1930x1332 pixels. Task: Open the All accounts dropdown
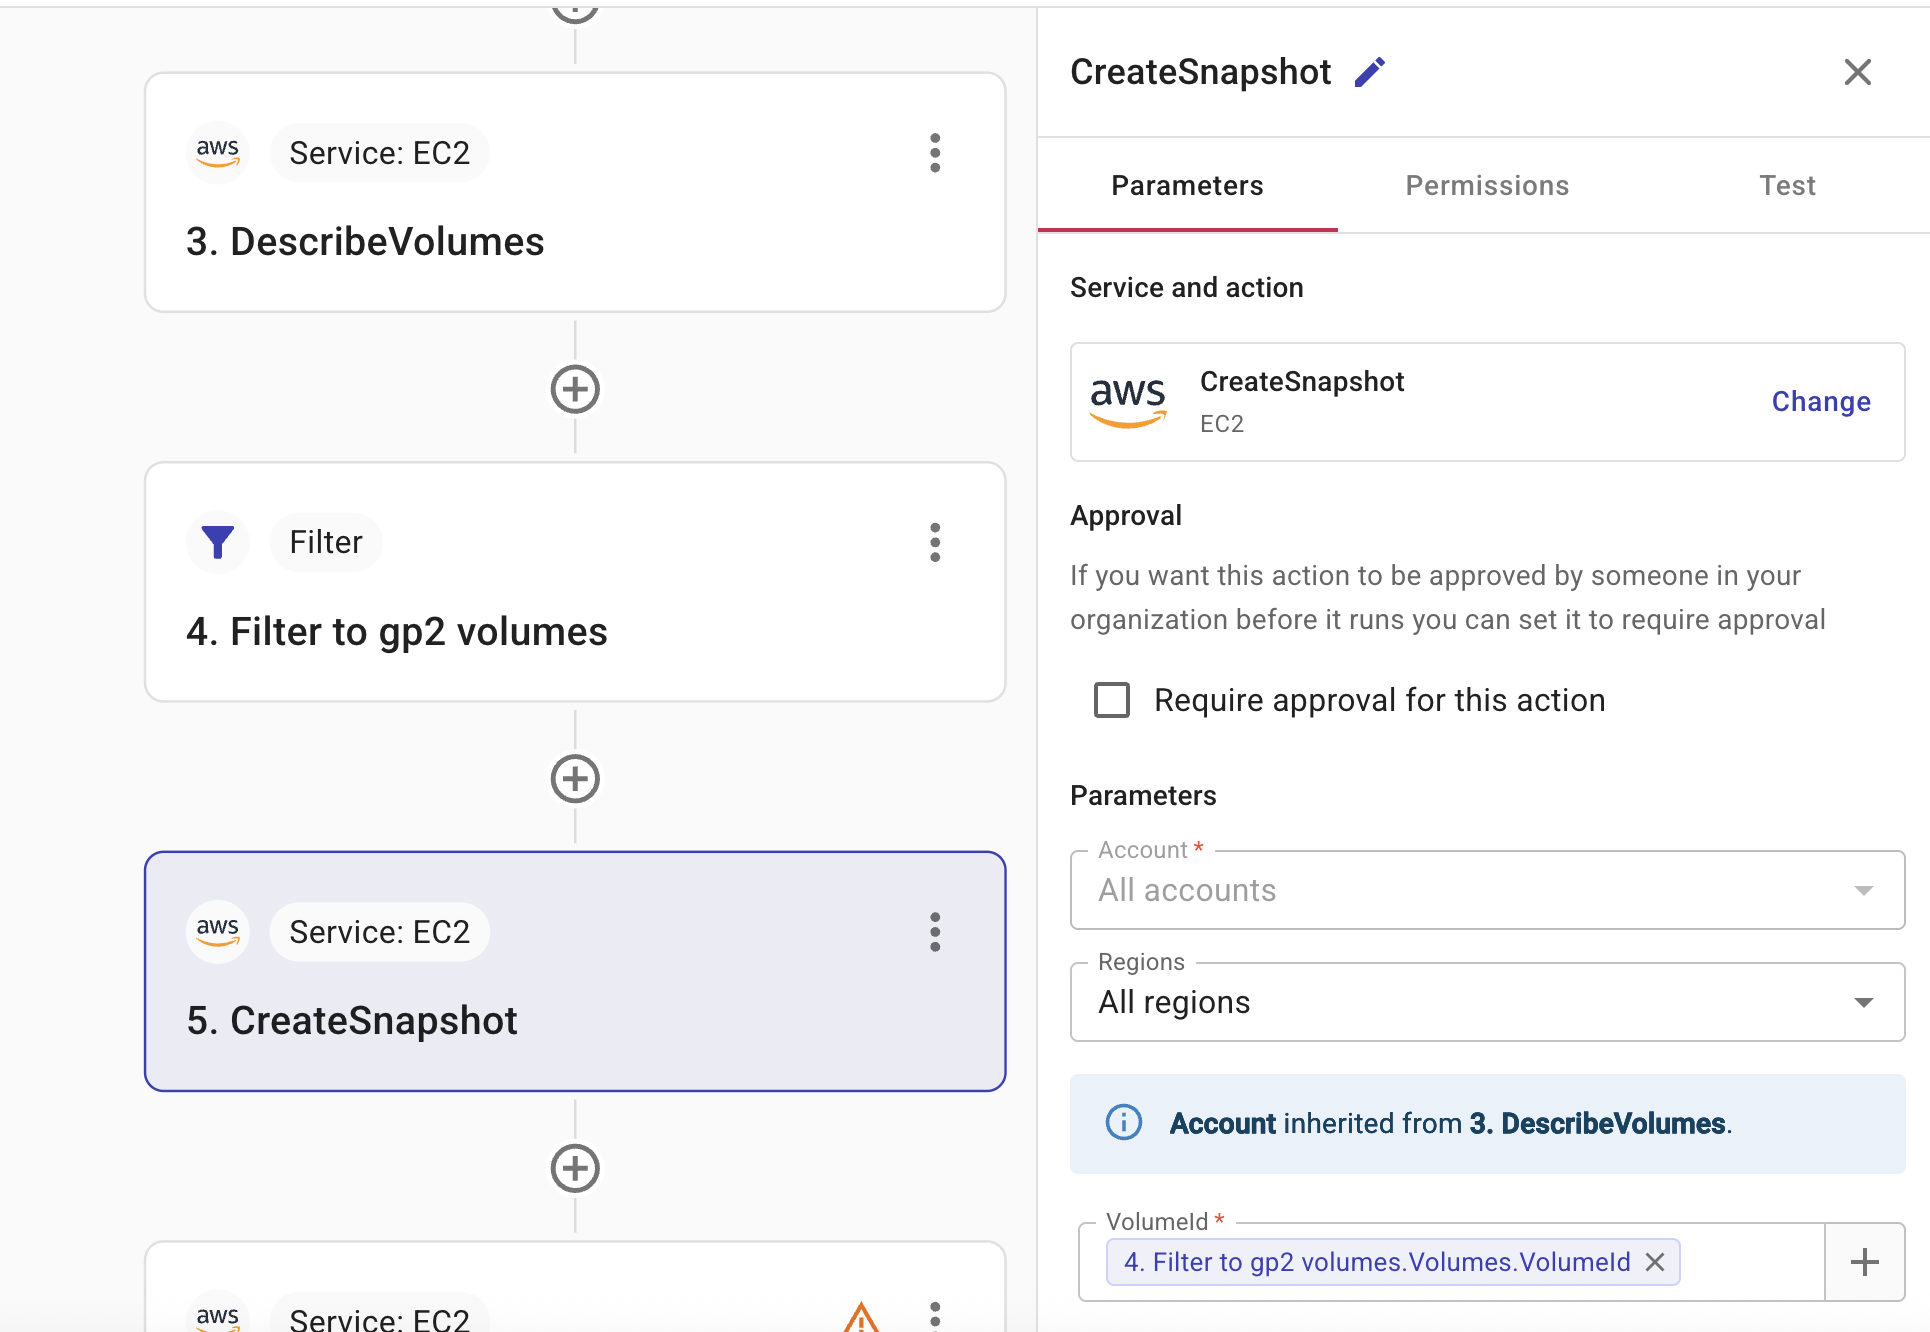pos(1862,890)
